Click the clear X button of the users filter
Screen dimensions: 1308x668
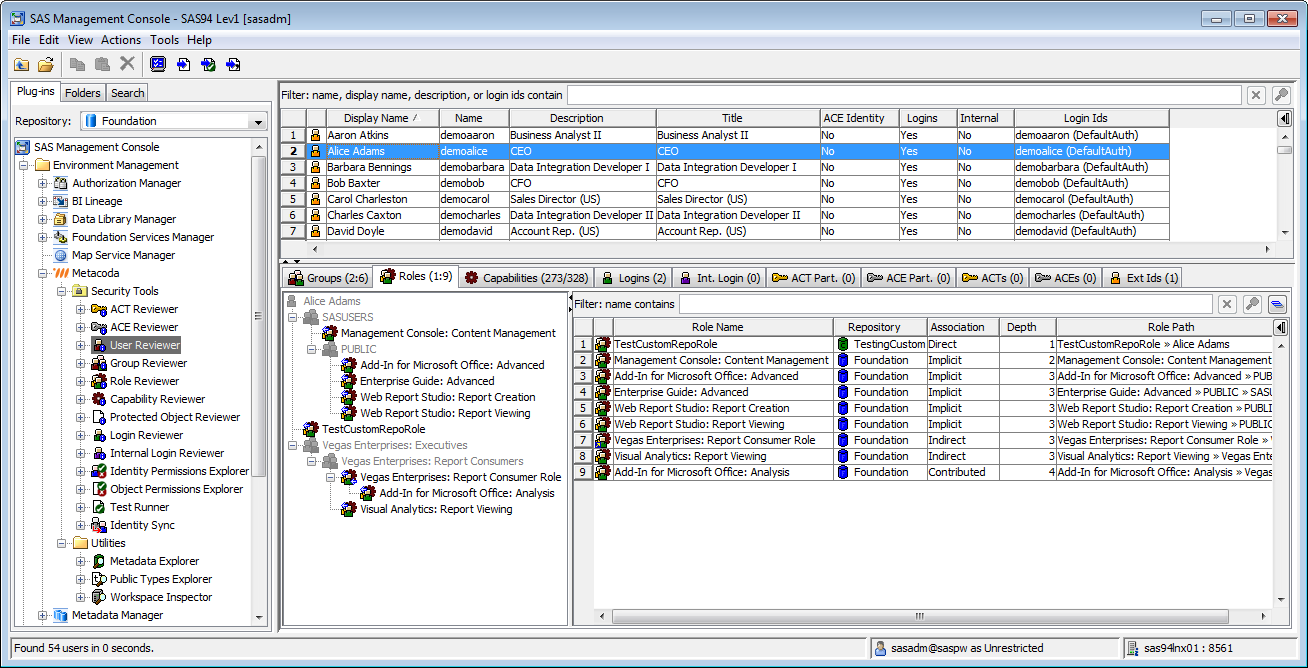pos(1257,95)
